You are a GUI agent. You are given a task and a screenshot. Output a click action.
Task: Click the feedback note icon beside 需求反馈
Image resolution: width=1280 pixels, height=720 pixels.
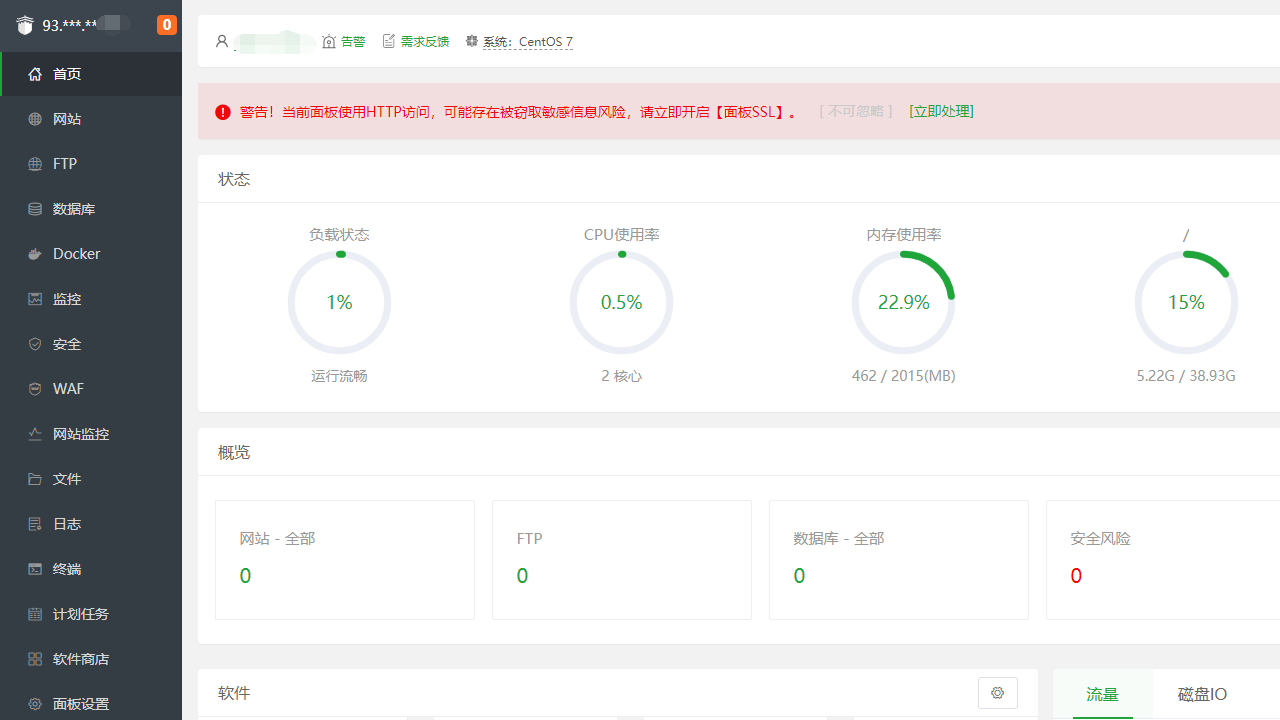(x=389, y=41)
